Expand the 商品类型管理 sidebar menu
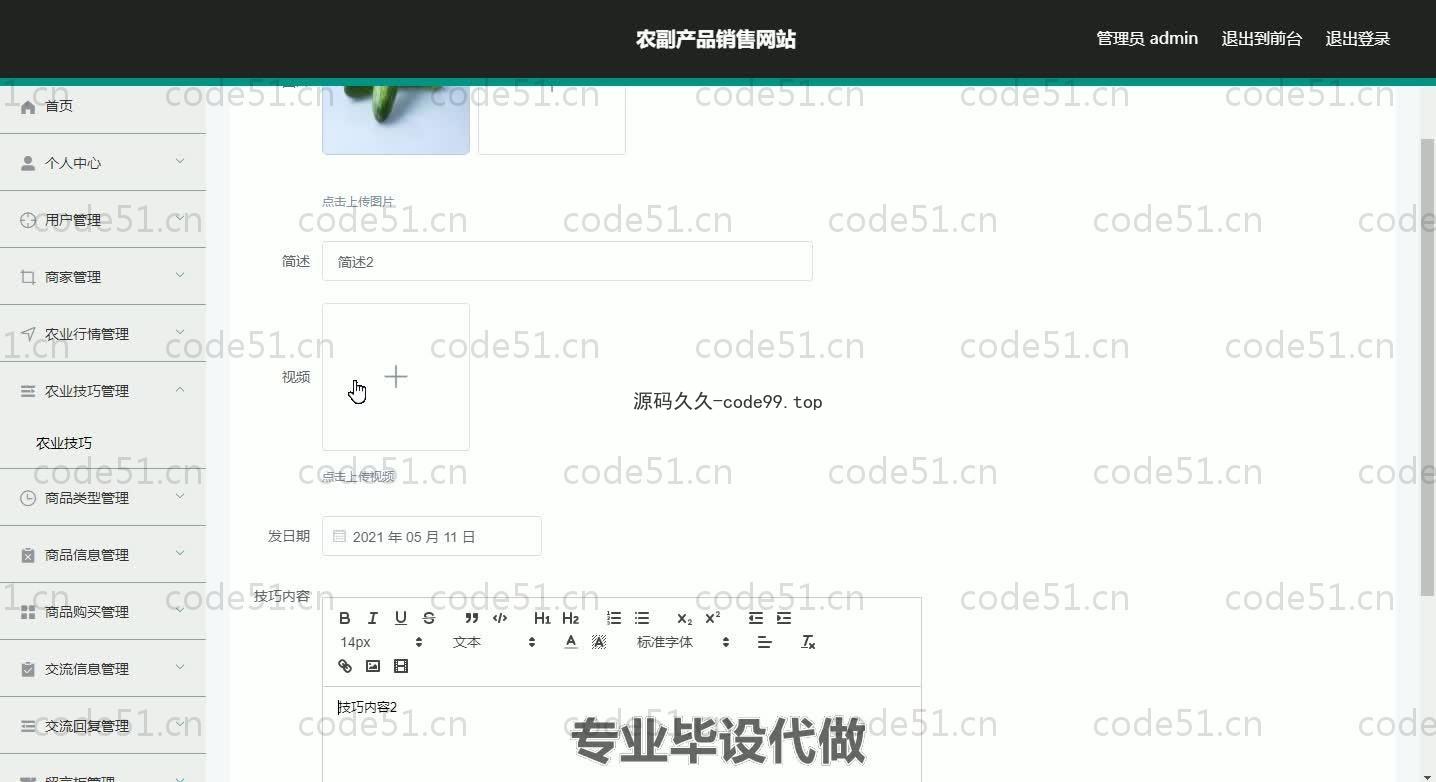 coord(103,497)
